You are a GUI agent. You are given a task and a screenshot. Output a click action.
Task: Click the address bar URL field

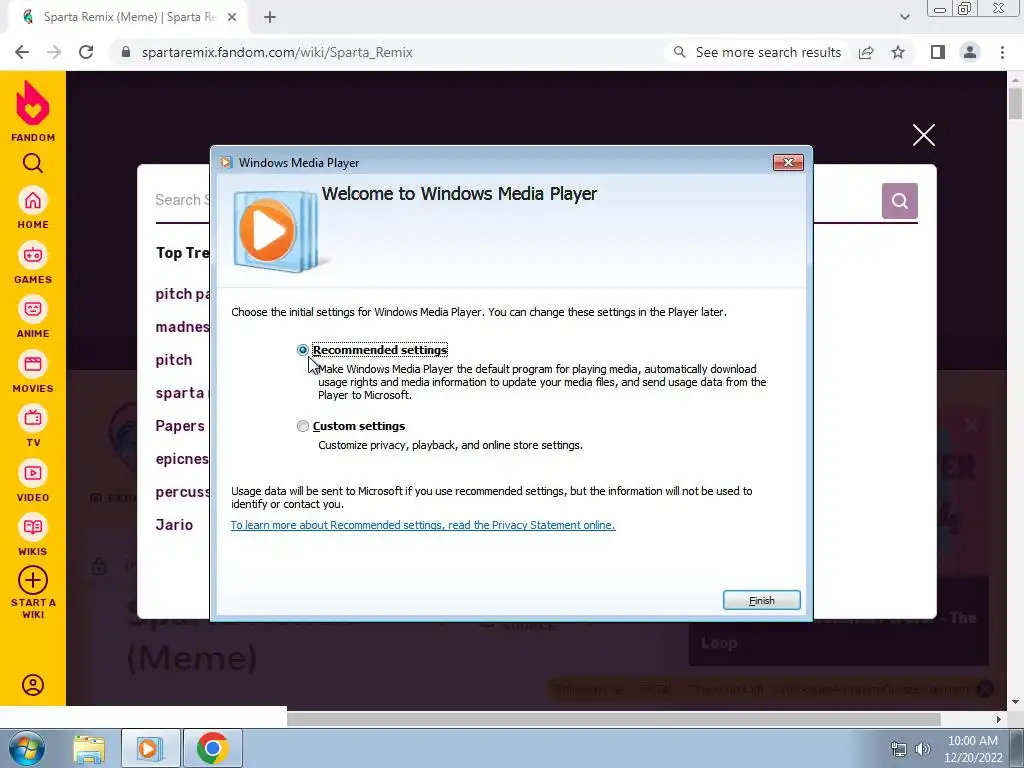tap(277, 52)
